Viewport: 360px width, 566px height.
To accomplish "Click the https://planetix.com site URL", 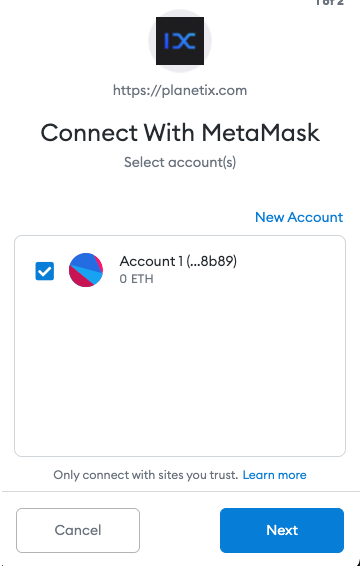I will coord(180,90).
